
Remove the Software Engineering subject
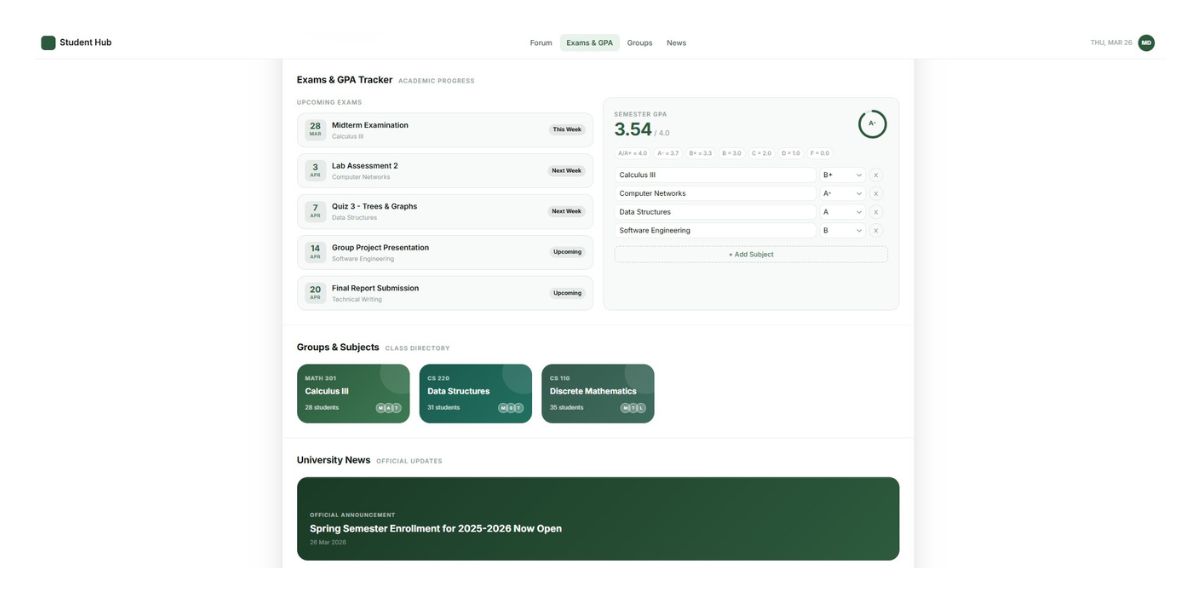click(878, 230)
